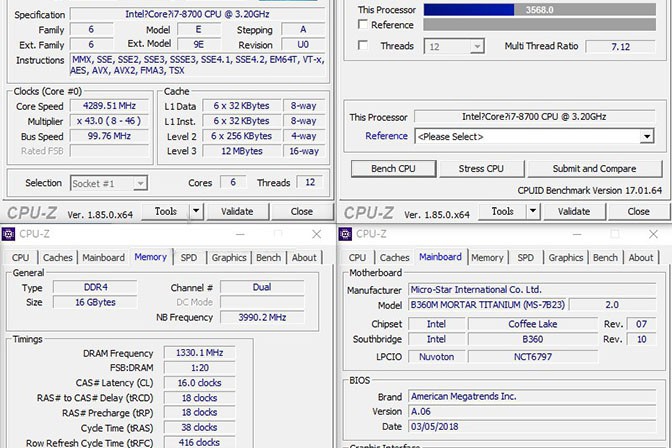The image size is (672, 448).
Task: Click CPU-Z app icon in Memory window title
Action: click(8, 234)
